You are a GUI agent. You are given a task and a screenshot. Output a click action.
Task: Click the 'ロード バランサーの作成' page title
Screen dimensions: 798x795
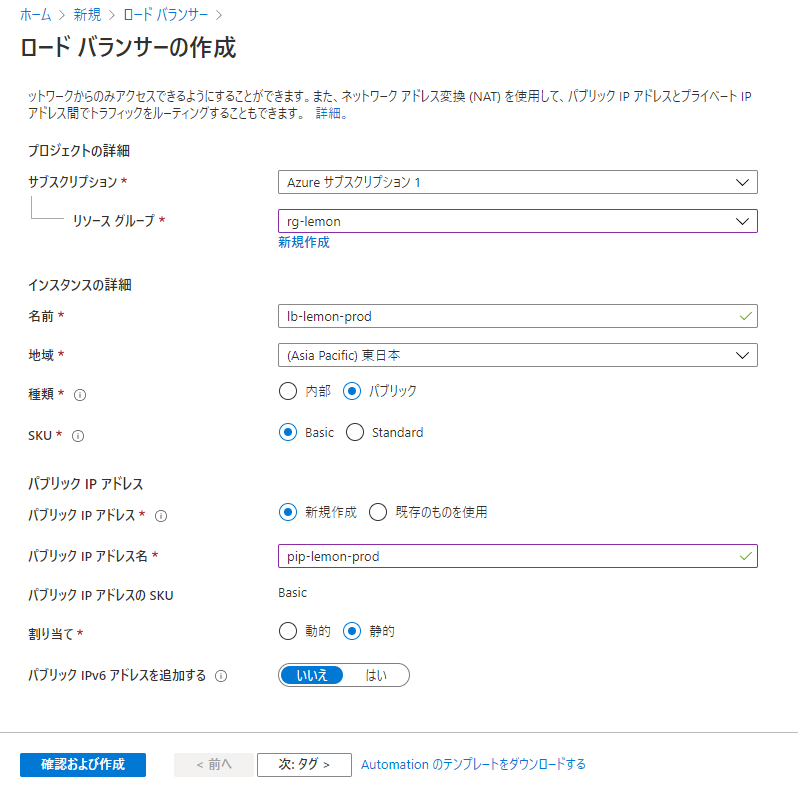tap(128, 48)
